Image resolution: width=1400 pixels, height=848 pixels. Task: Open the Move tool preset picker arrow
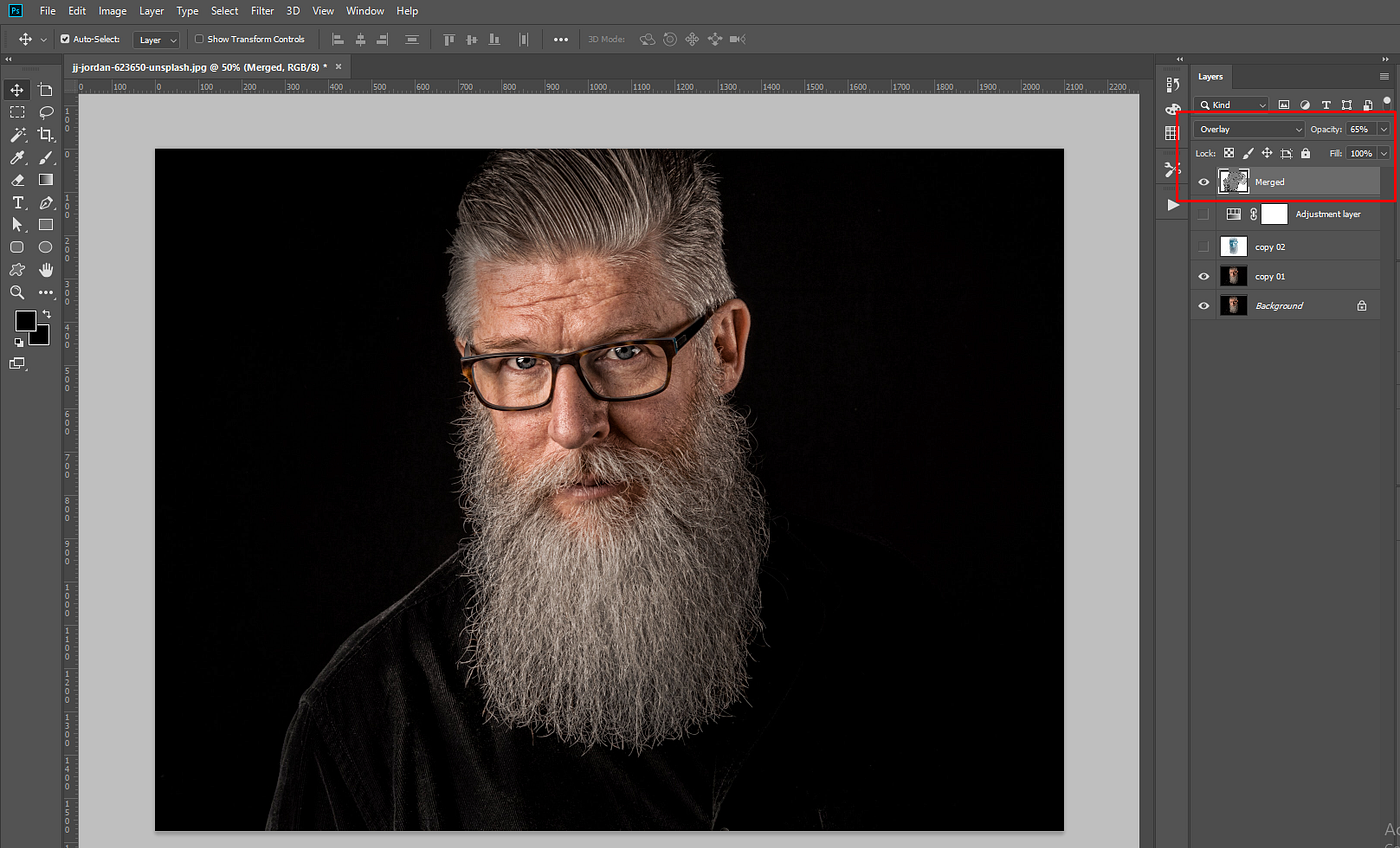coord(43,39)
